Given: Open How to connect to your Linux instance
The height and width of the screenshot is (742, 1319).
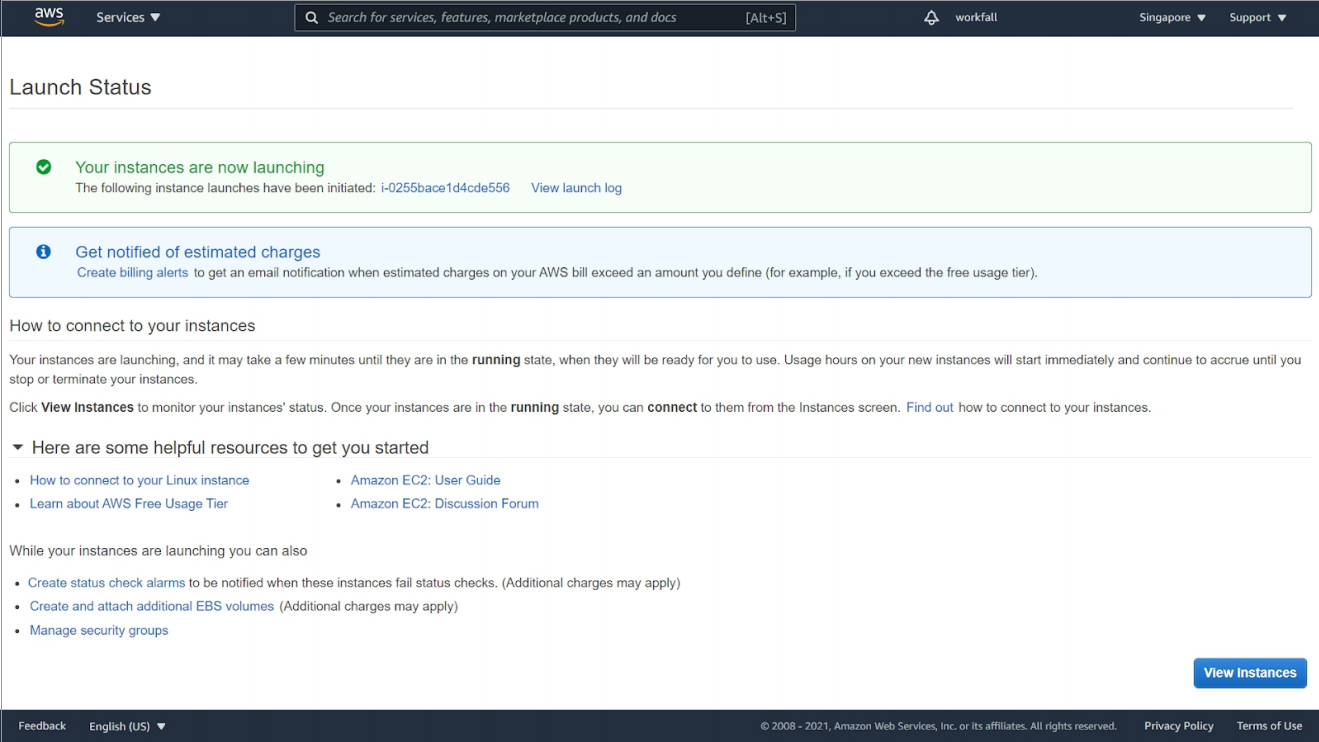Looking at the screenshot, I should [x=139, y=480].
